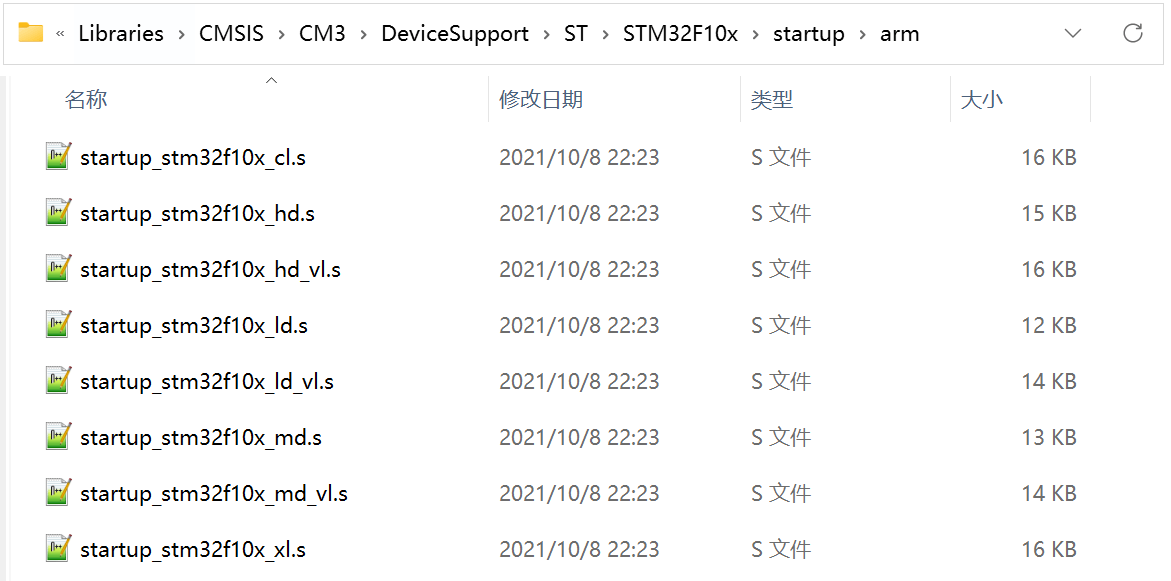
Task: Select the startup_stm32f10x_md_vl.s file name
Action: click(214, 493)
